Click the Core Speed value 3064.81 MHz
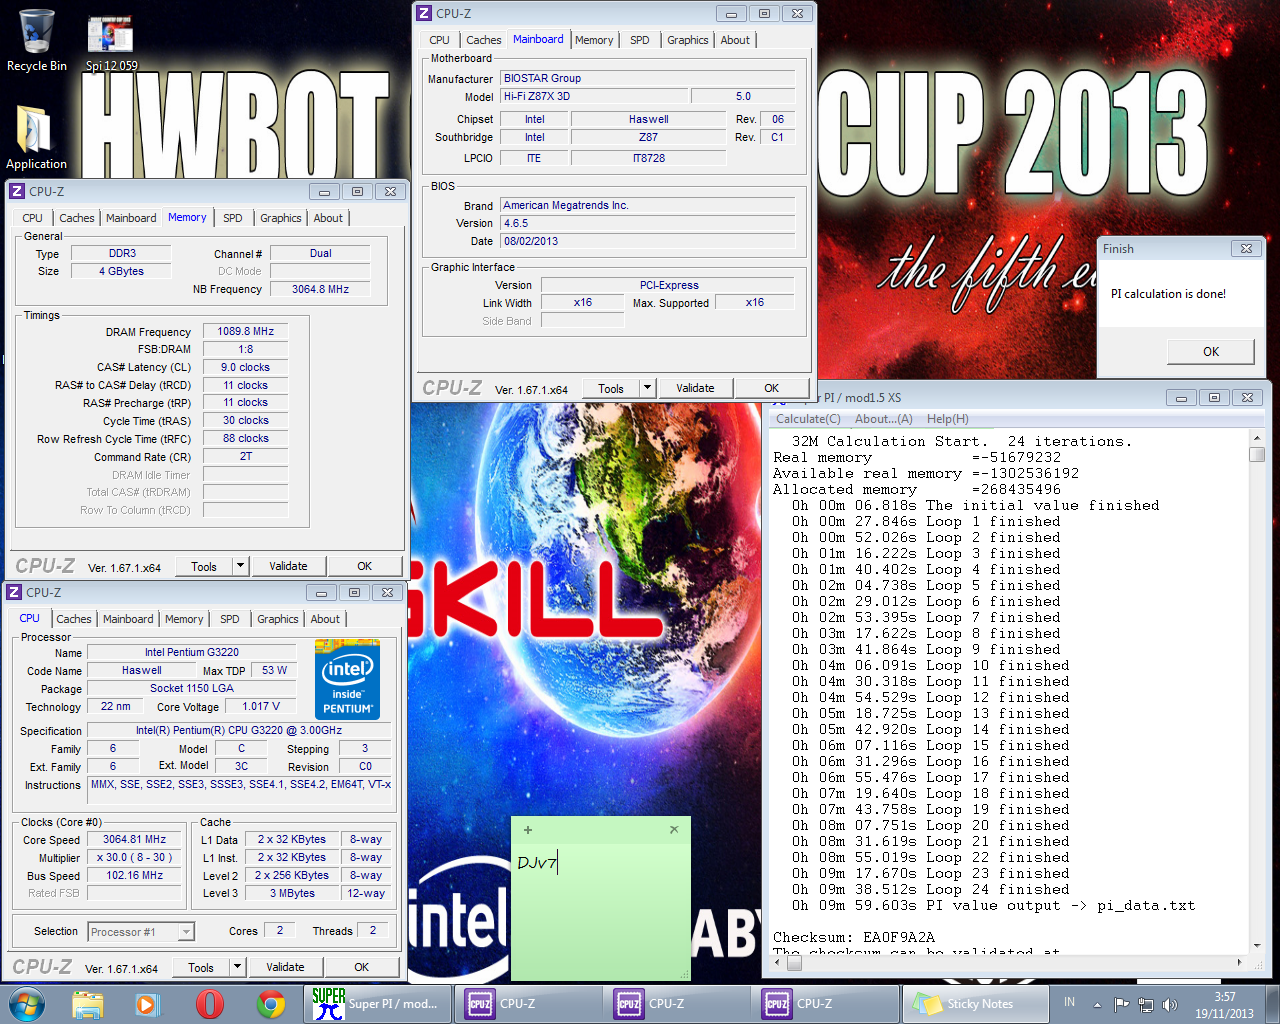The width and height of the screenshot is (1280, 1024). tap(135, 839)
